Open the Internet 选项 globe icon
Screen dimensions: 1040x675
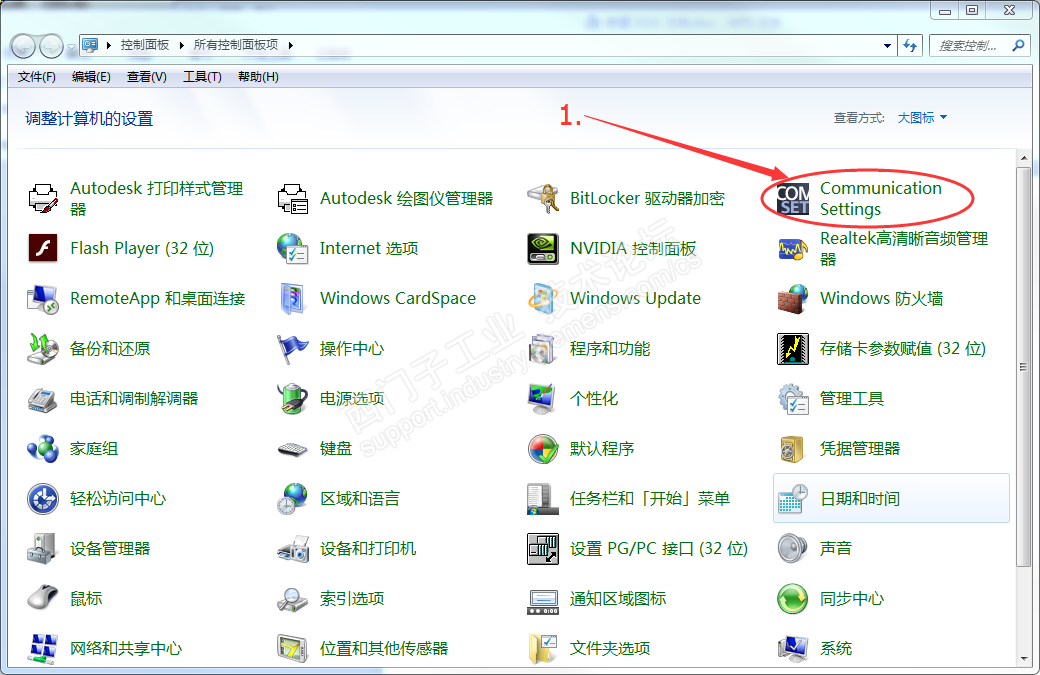coord(292,249)
